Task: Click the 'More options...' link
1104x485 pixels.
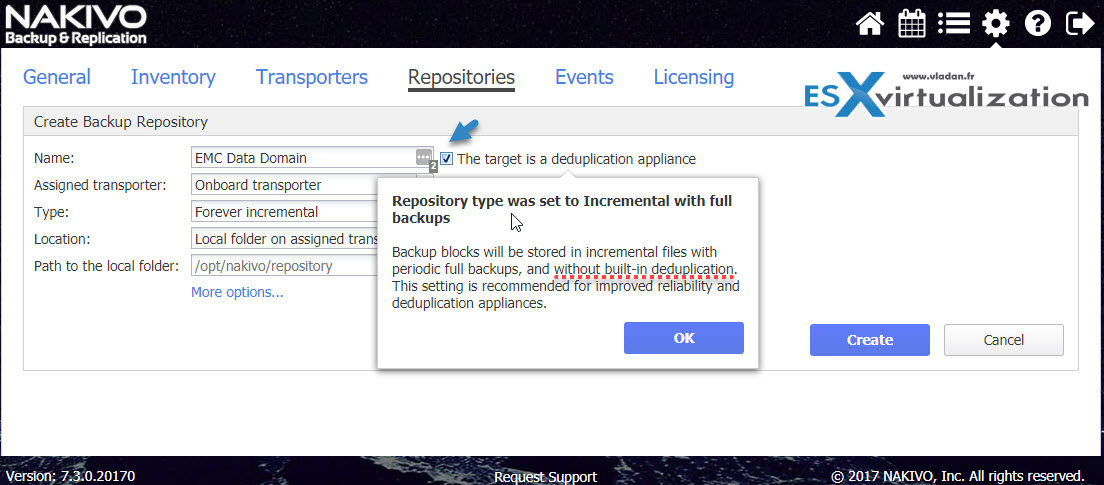Action: point(237,292)
